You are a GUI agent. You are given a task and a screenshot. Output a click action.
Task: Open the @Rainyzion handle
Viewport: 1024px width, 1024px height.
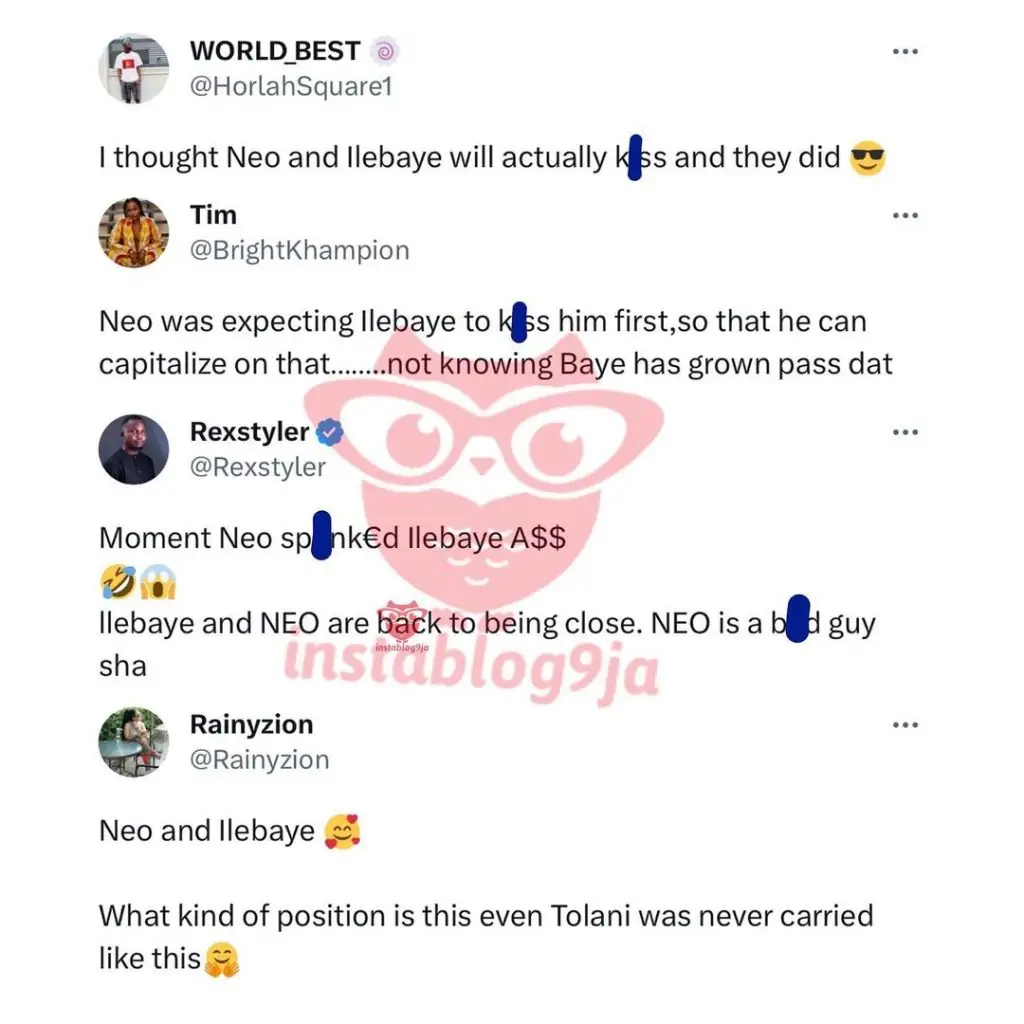(259, 760)
